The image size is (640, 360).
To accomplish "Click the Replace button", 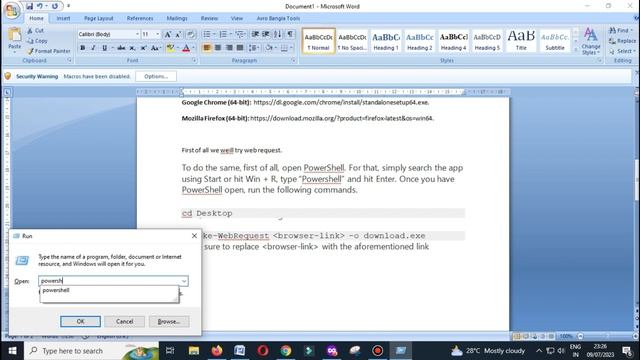I will pyautogui.click(x=622, y=41).
